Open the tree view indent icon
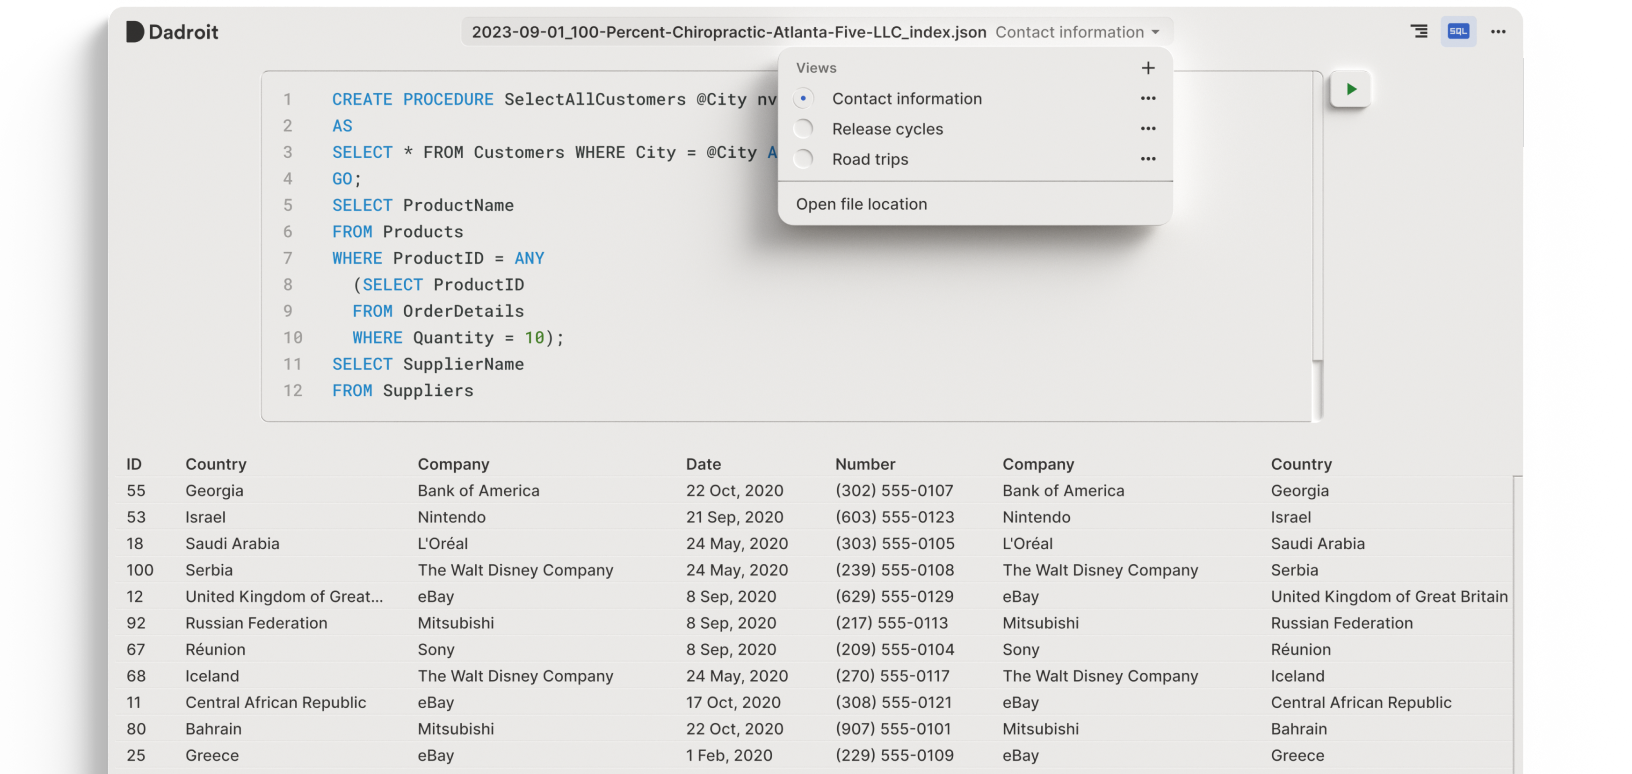1632x774 pixels. point(1419,32)
